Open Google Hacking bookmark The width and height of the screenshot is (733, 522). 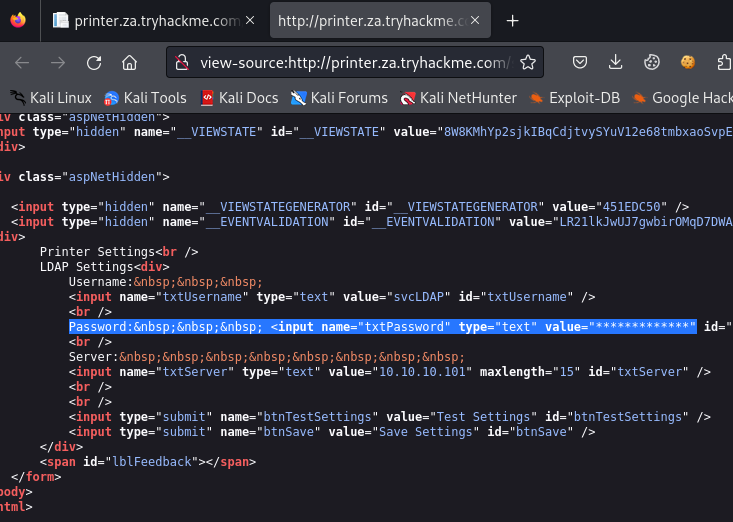683,98
